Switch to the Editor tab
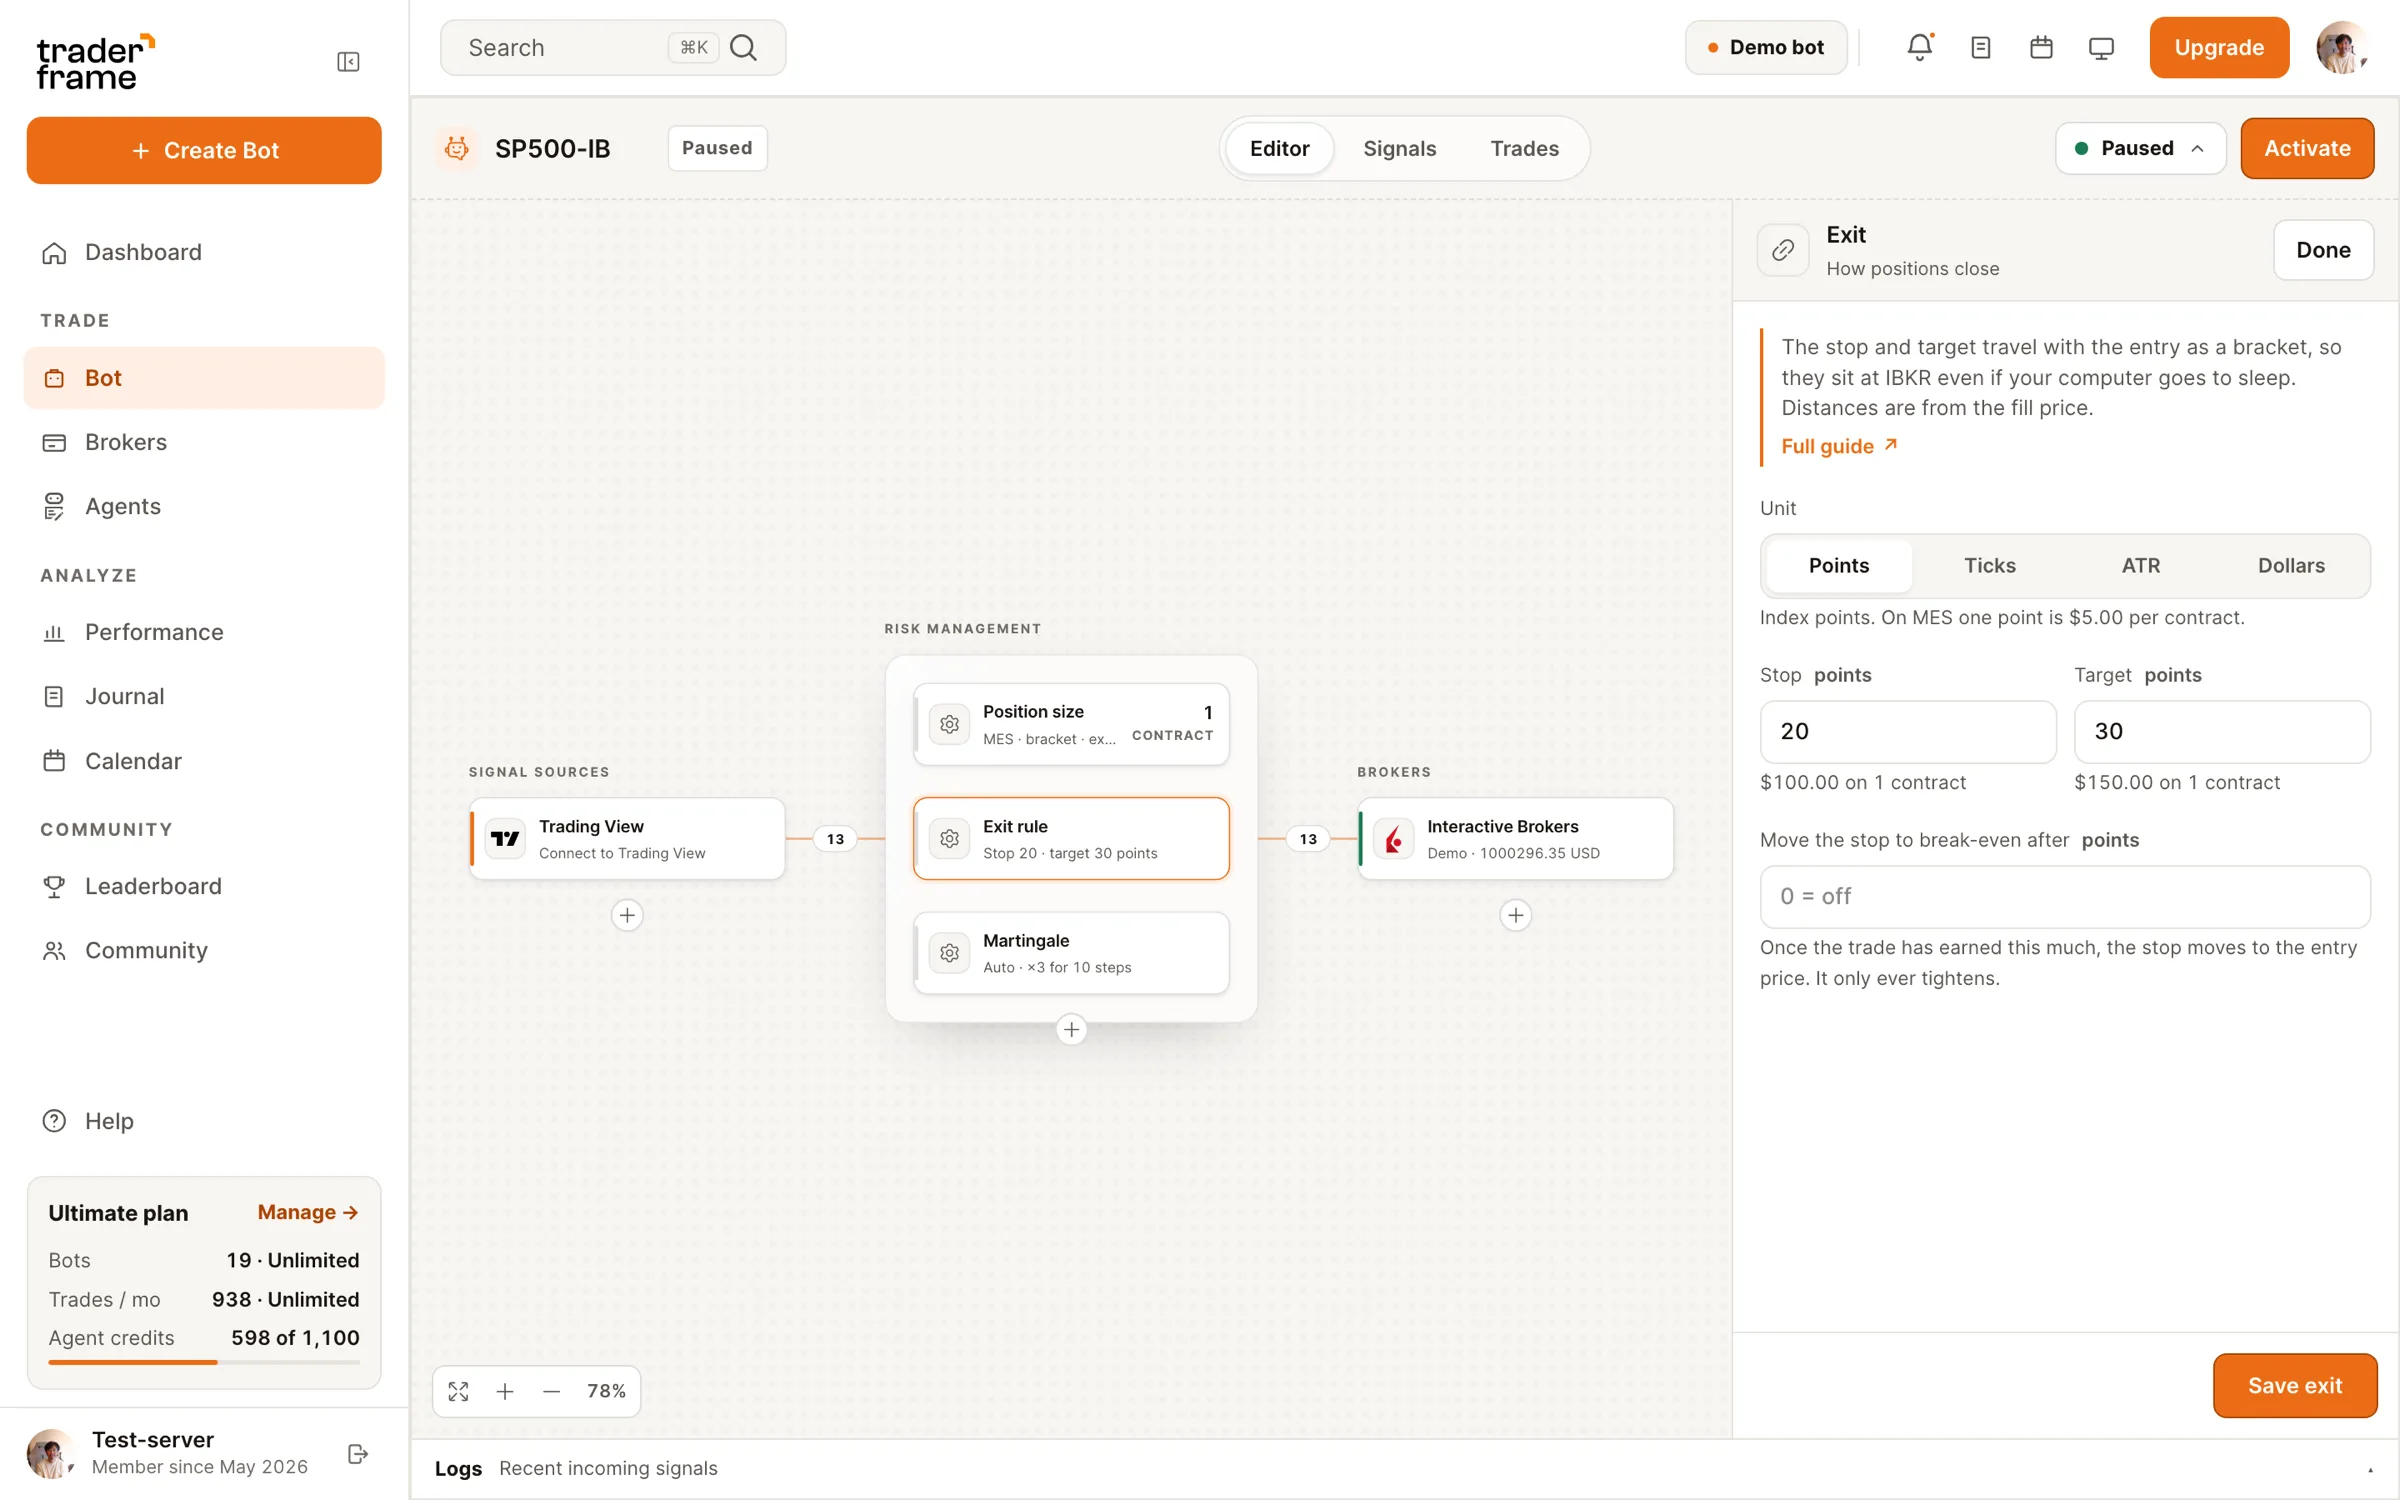 tap(1279, 148)
